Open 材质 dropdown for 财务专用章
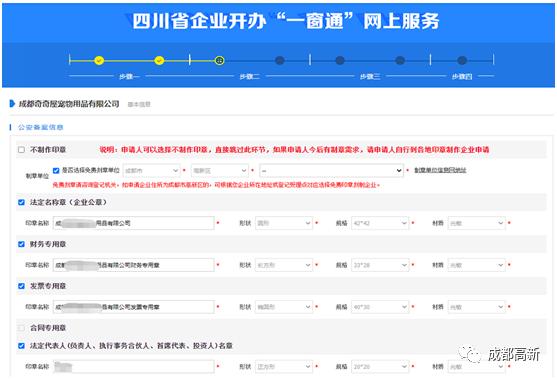The width and height of the screenshot is (557, 379). click(x=476, y=265)
